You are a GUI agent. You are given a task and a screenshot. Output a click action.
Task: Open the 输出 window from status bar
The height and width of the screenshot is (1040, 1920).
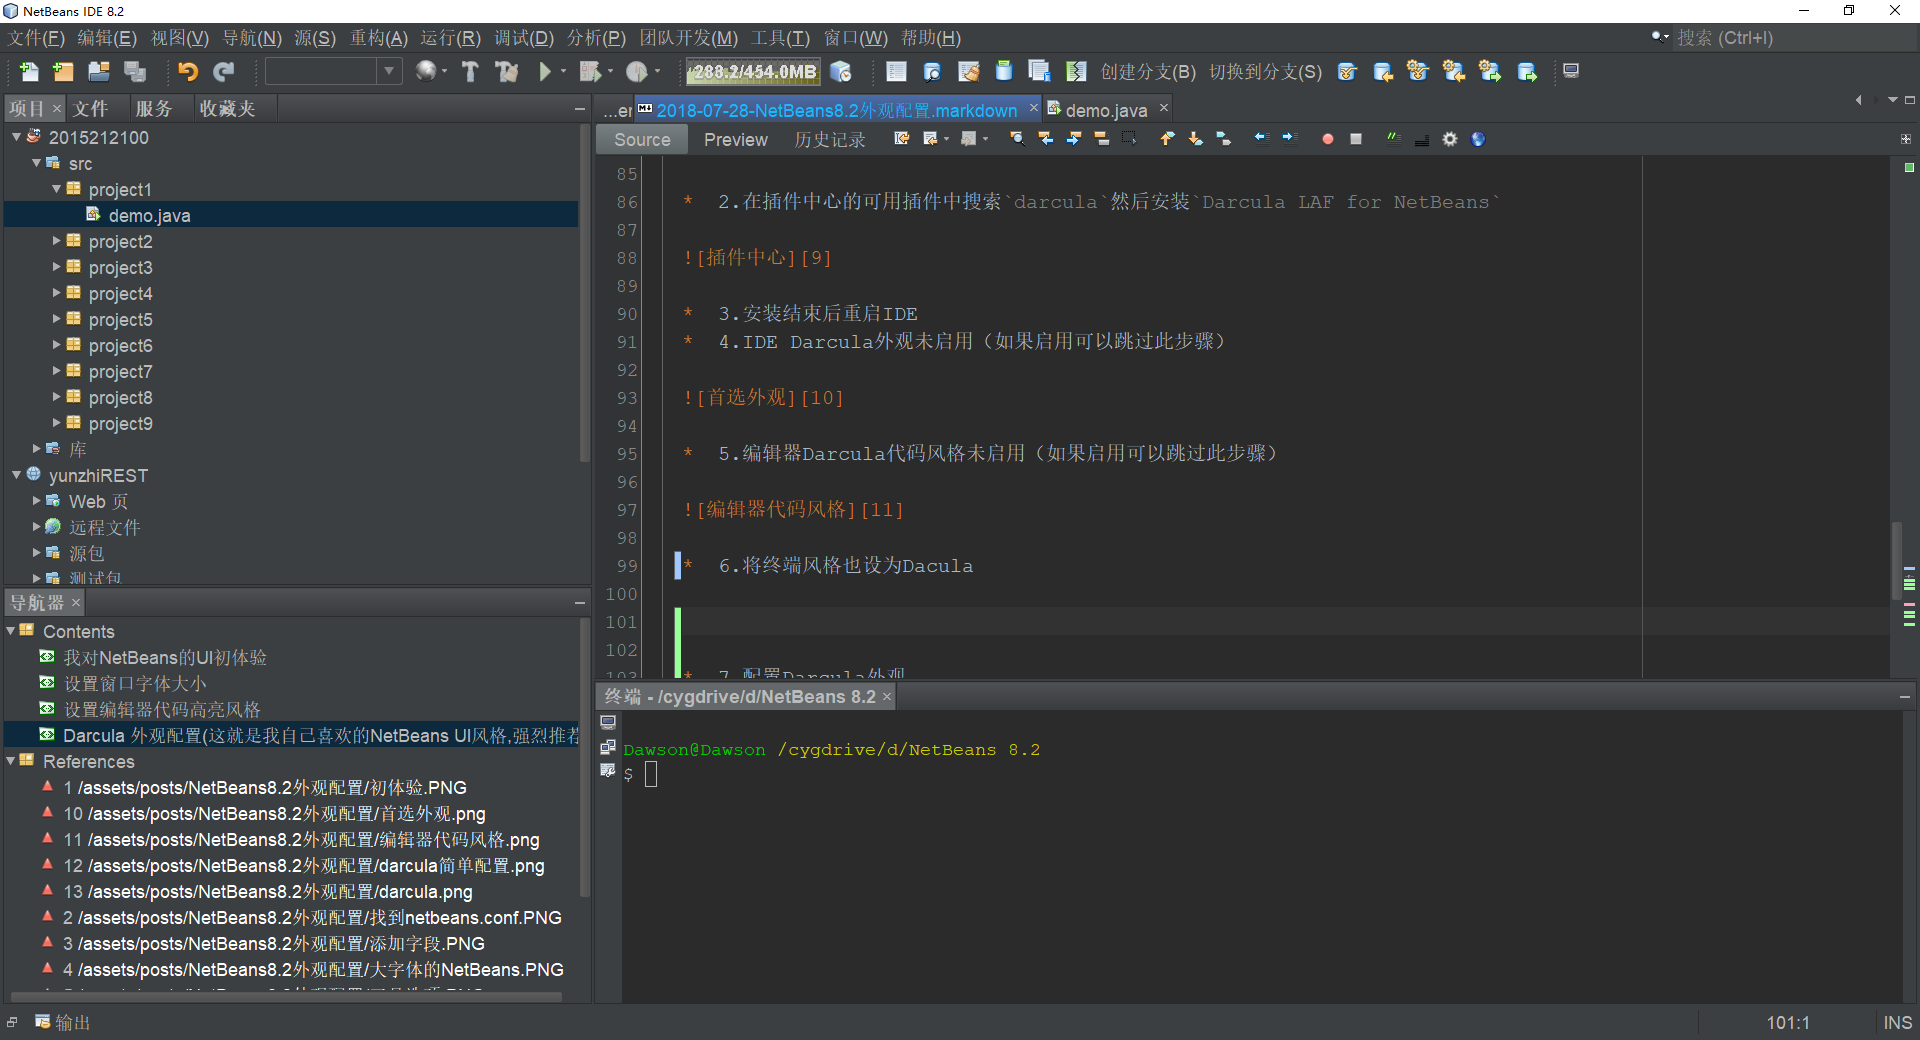click(62, 1023)
